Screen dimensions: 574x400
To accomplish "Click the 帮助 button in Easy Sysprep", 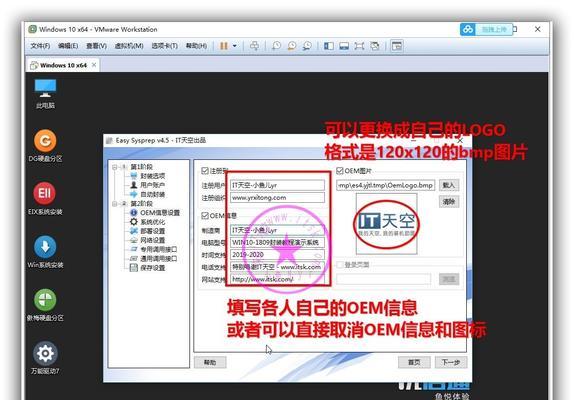I will (x=210, y=362).
